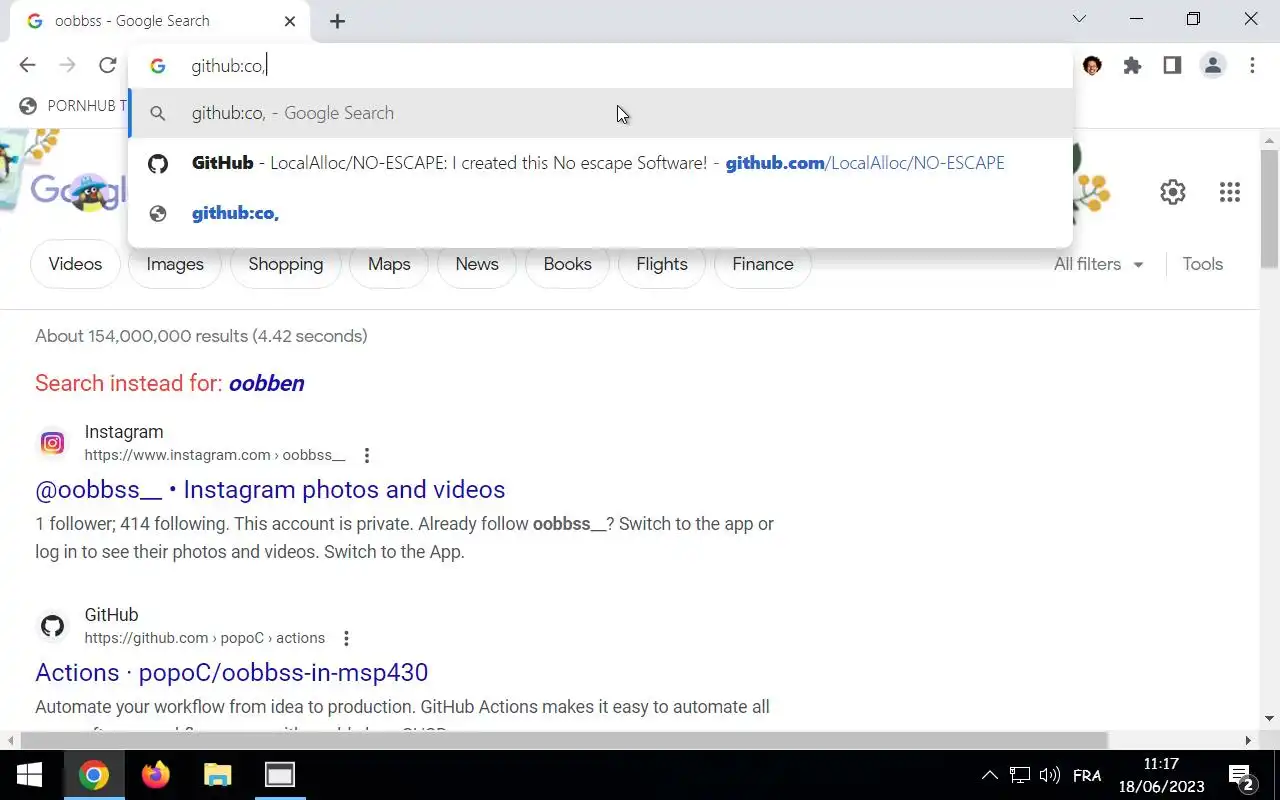This screenshot has width=1280, height=800.
Task: Select the "github:co," URL suggestion
Action: [600, 213]
